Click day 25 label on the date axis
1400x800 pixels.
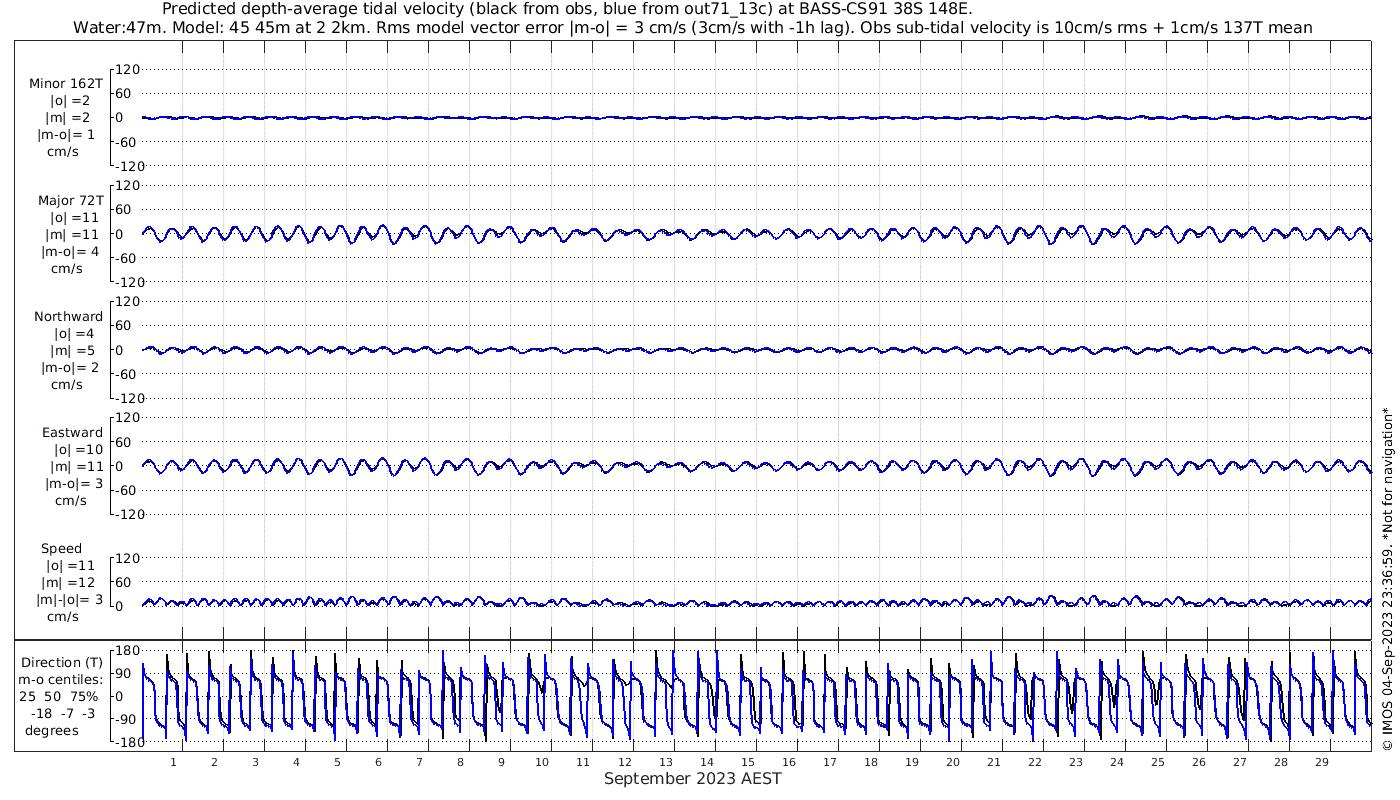coord(1157,762)
